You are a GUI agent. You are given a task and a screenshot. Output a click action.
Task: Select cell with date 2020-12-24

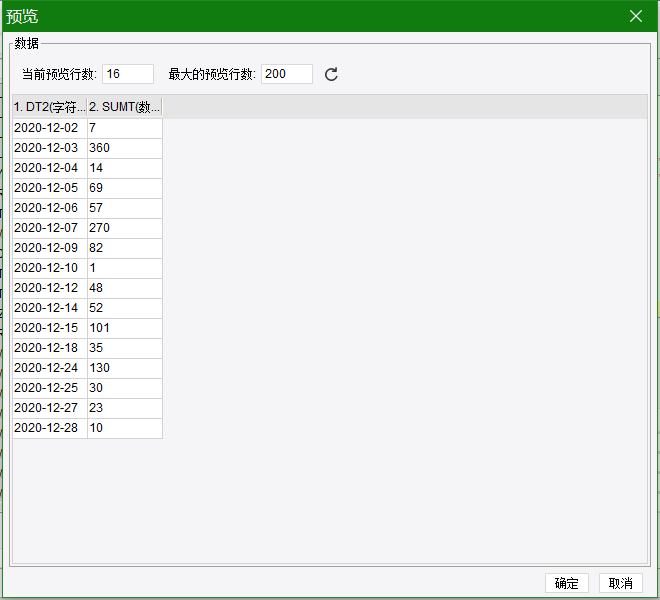click(x=50, y=368)
